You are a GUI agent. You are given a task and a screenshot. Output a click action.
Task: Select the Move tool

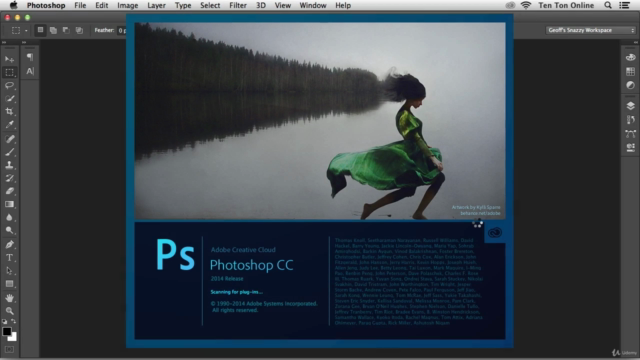[9, 59]
